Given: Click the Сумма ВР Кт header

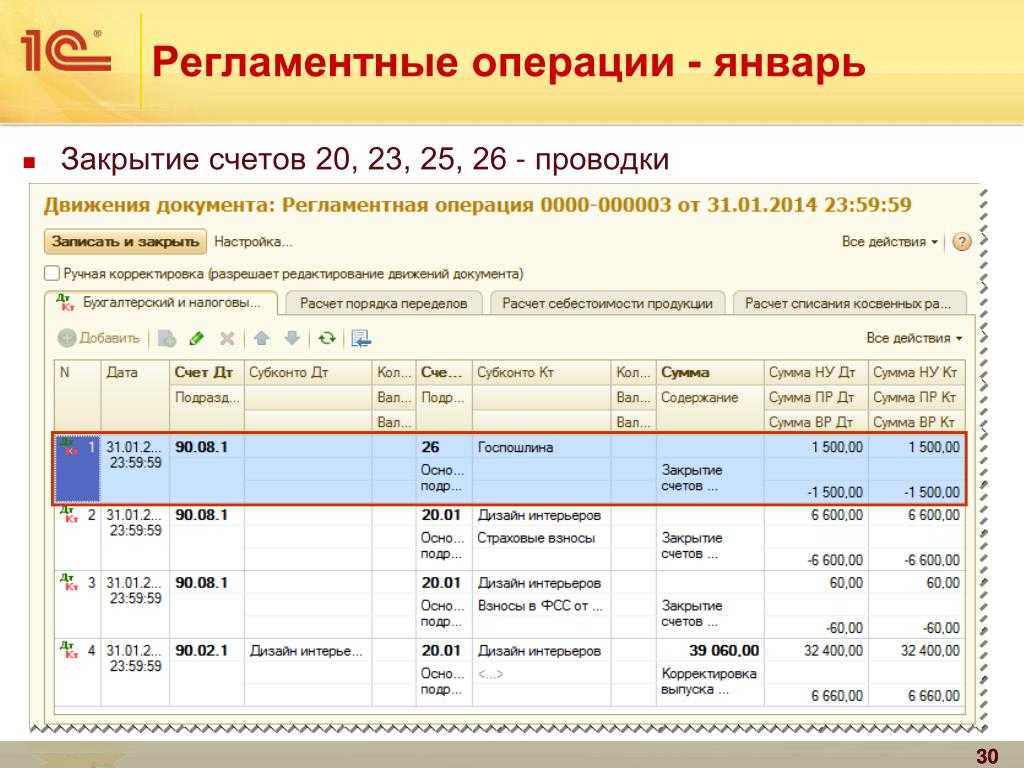Looking at the screenshot, I should click(x=916, y=422).
